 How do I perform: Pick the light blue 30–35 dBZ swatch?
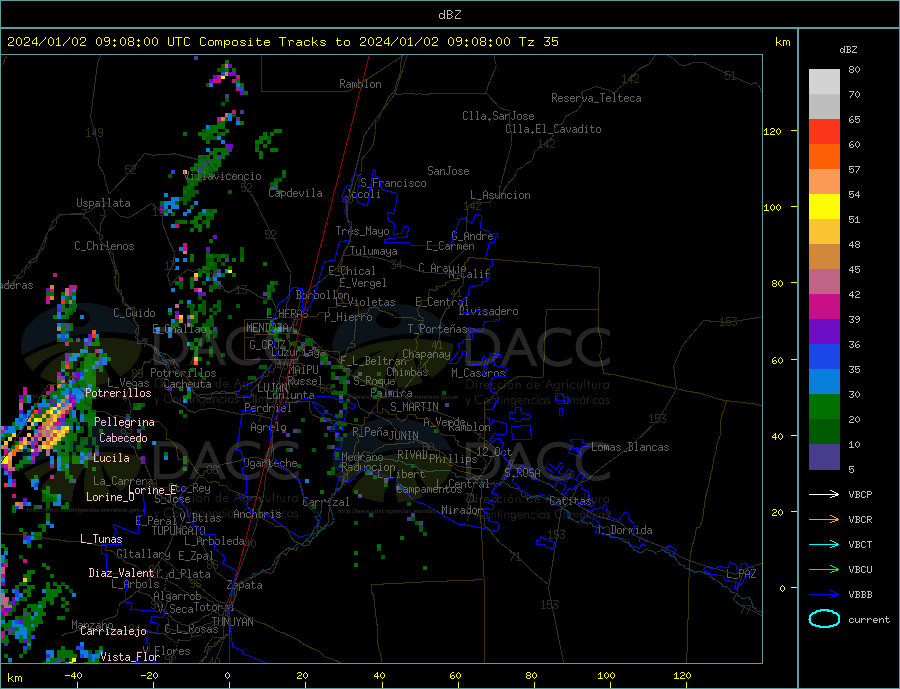824,382
